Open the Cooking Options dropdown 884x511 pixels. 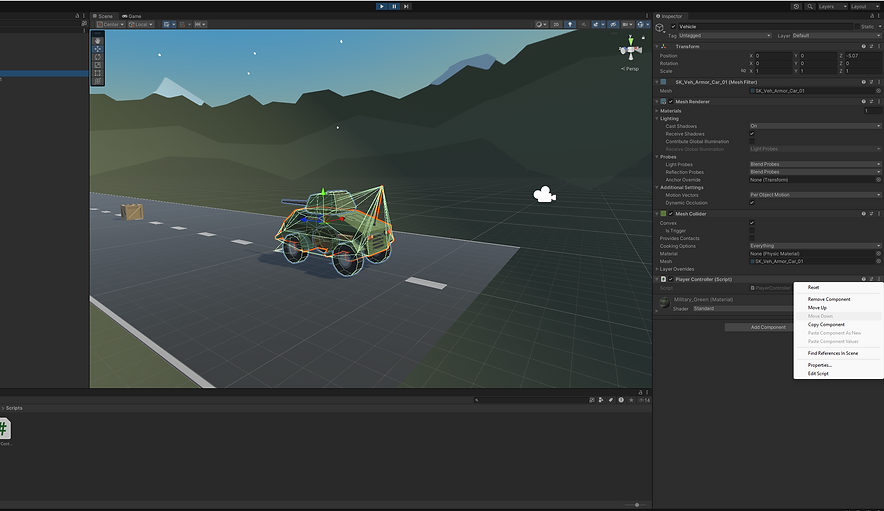815,246
